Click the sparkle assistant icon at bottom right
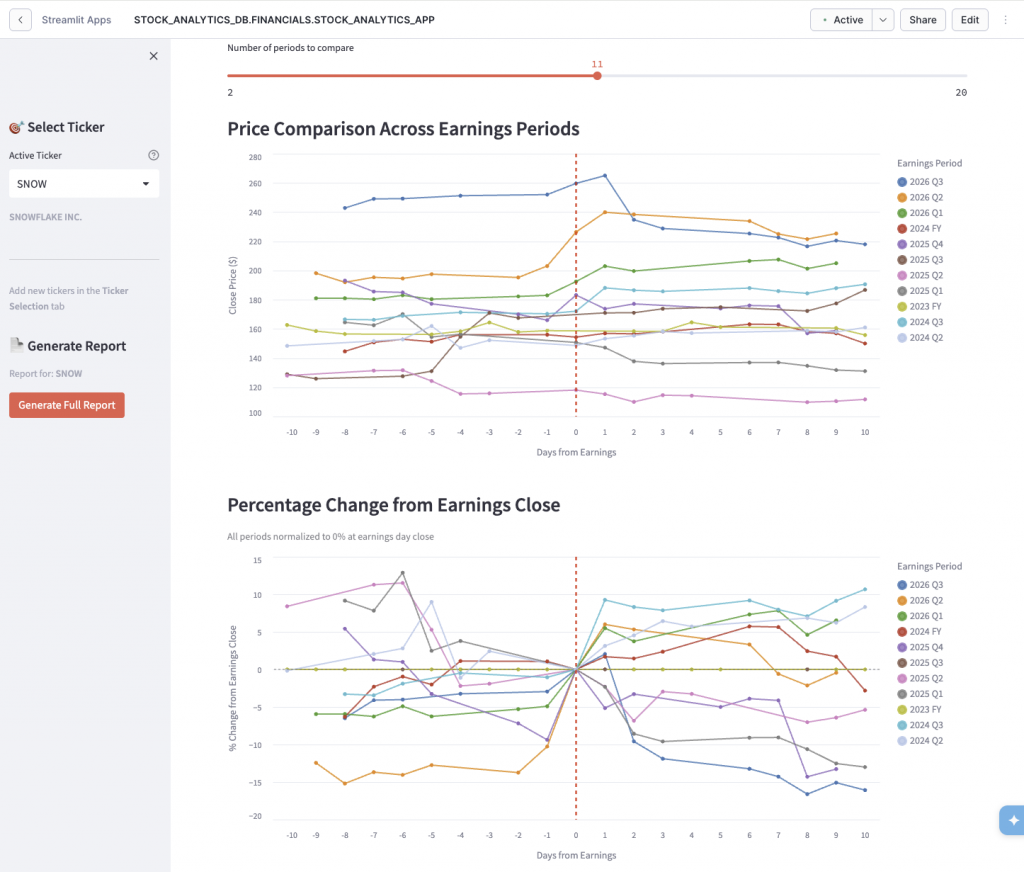The height and width of the screenshot is (872, 1024). [1012, 820]
